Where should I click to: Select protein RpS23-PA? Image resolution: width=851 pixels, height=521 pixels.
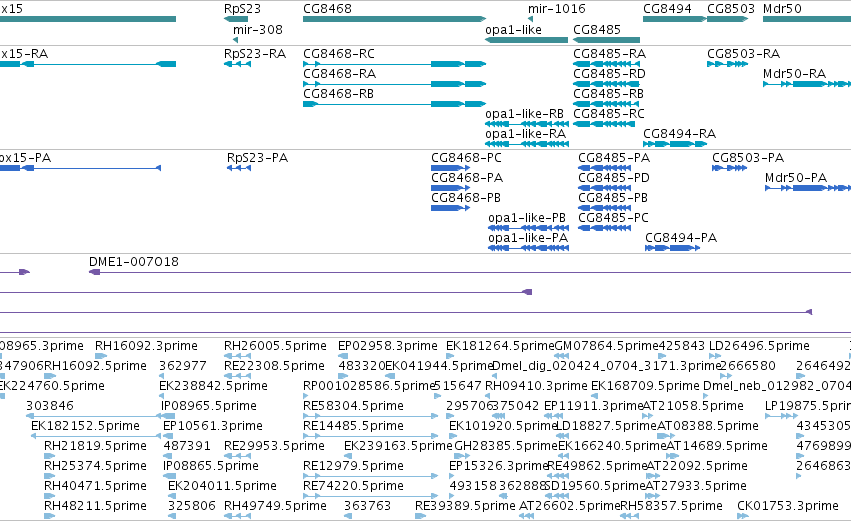(257, 158)
